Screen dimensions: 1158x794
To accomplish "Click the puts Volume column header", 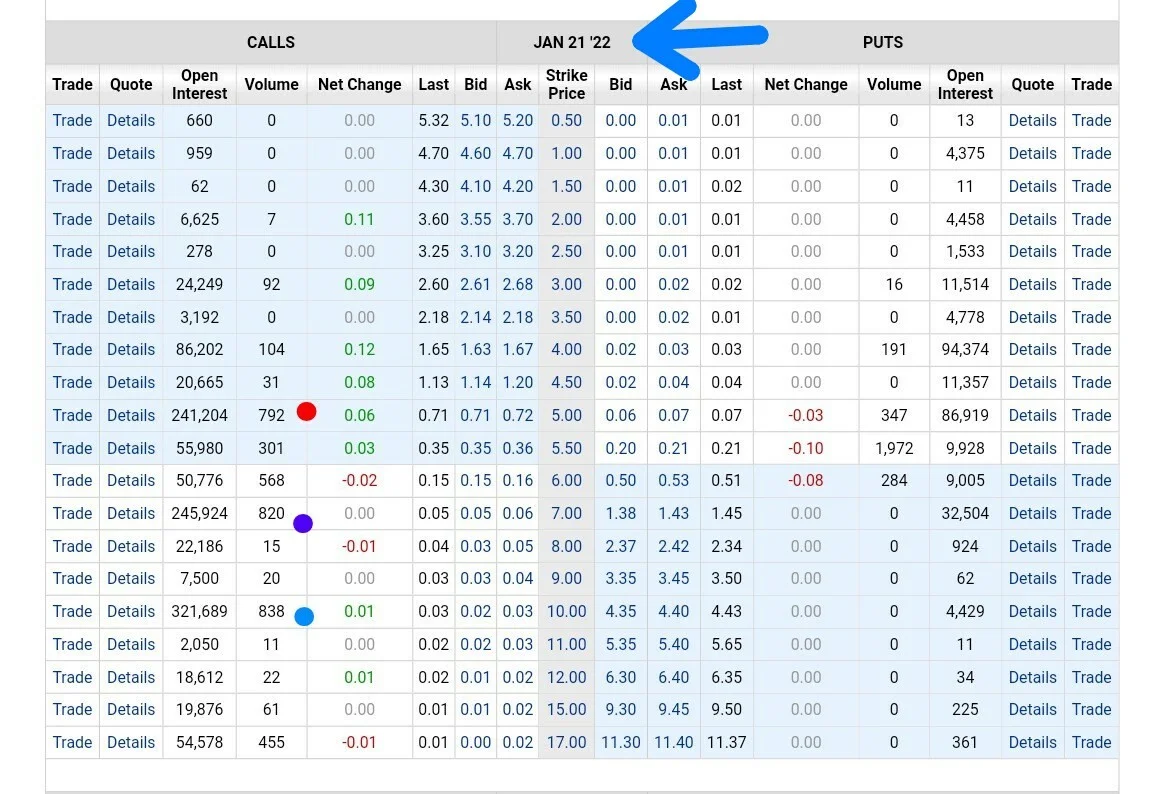I will coord(894,84).
